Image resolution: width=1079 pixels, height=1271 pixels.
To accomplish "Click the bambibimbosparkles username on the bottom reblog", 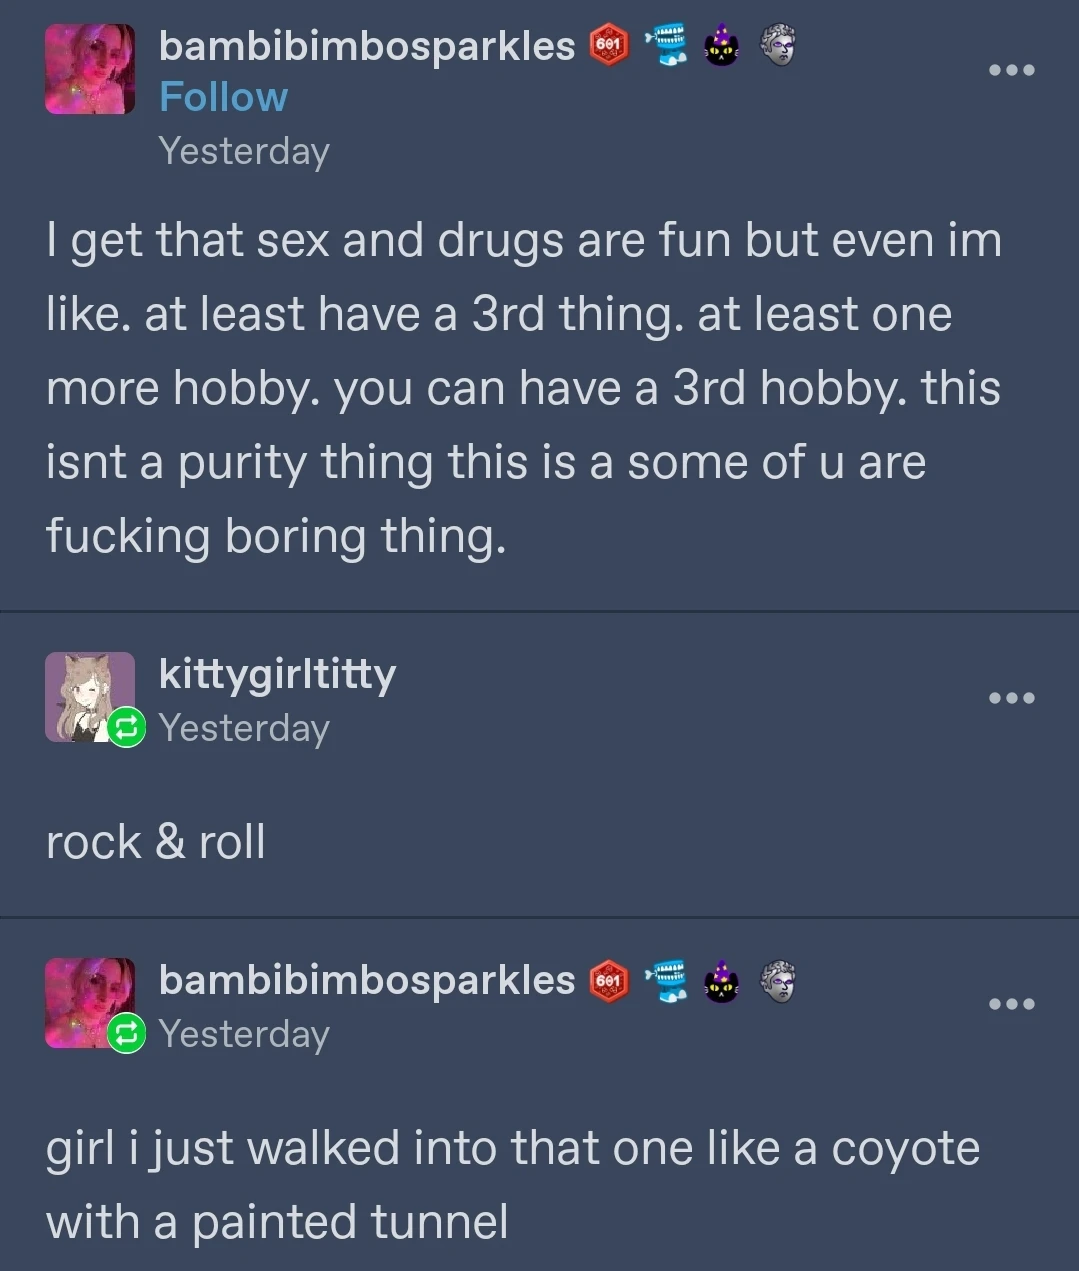I will point(367,980).
